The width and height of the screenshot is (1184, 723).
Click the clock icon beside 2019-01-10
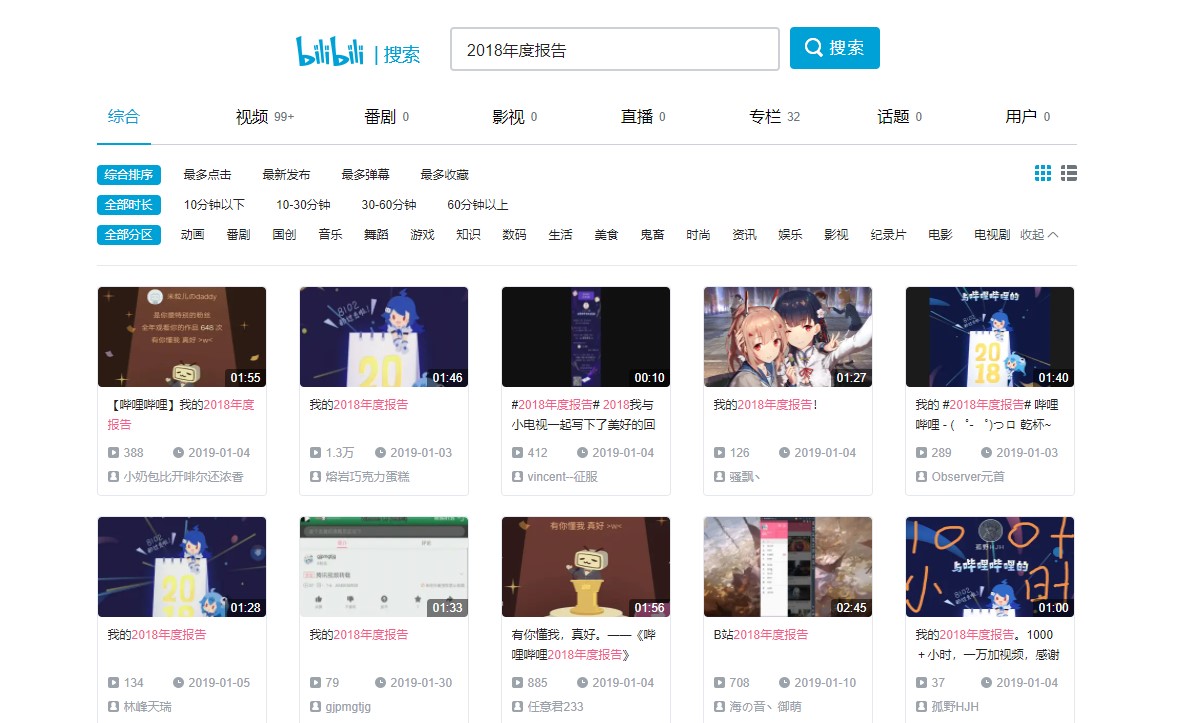(x=785, y=683)
